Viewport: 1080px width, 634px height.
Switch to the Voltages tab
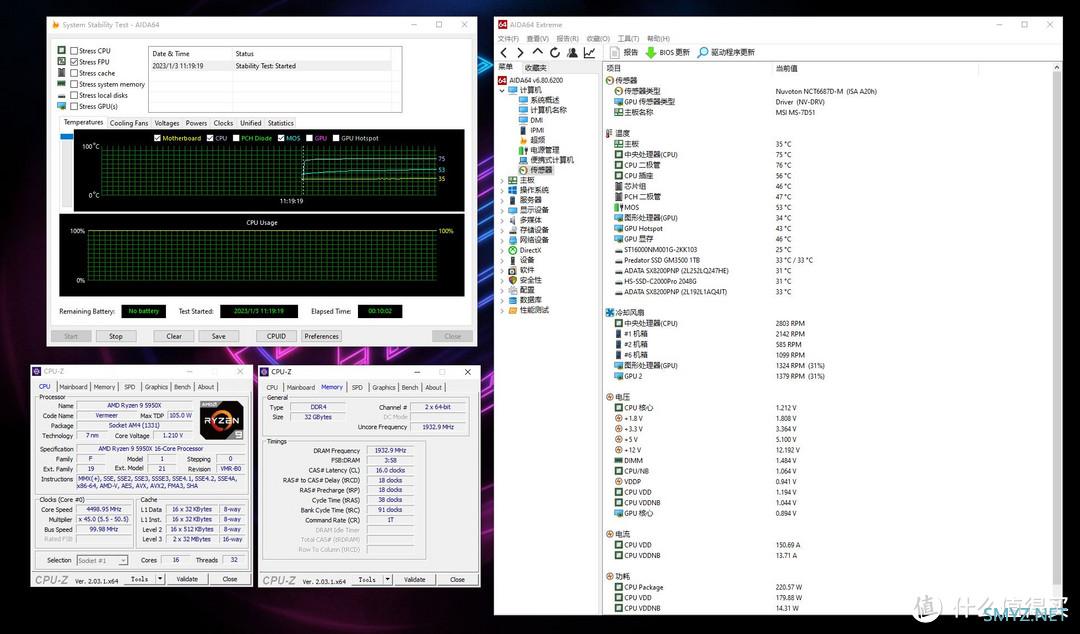pos(167,123)
